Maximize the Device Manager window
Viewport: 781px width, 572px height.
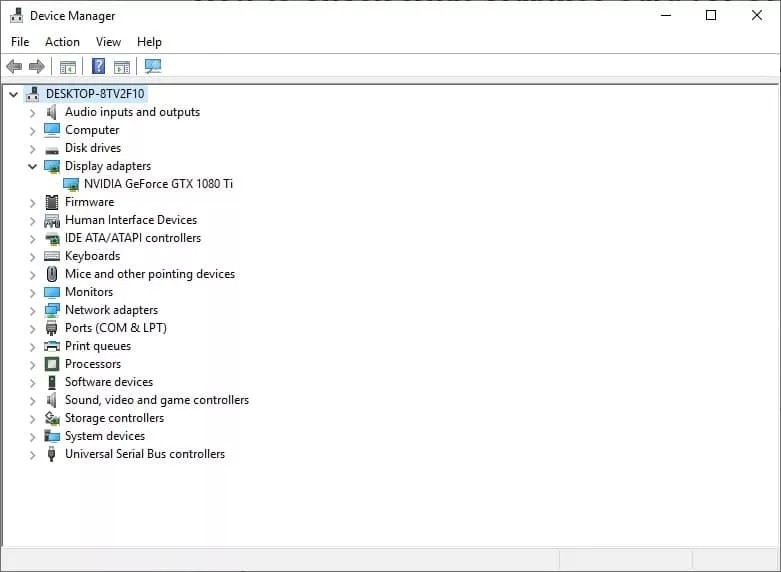point(711,15)
